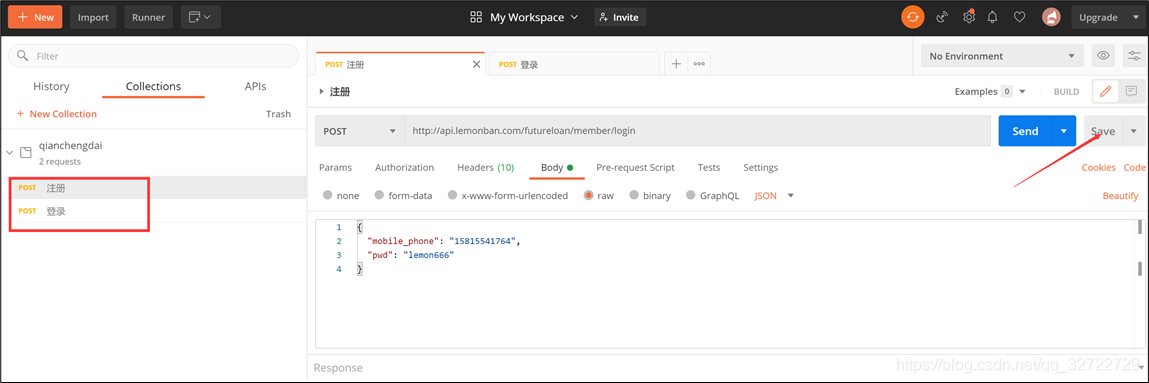Open the Tests tab
This screenshot has width=1149, height=383.
coord(709,168)
